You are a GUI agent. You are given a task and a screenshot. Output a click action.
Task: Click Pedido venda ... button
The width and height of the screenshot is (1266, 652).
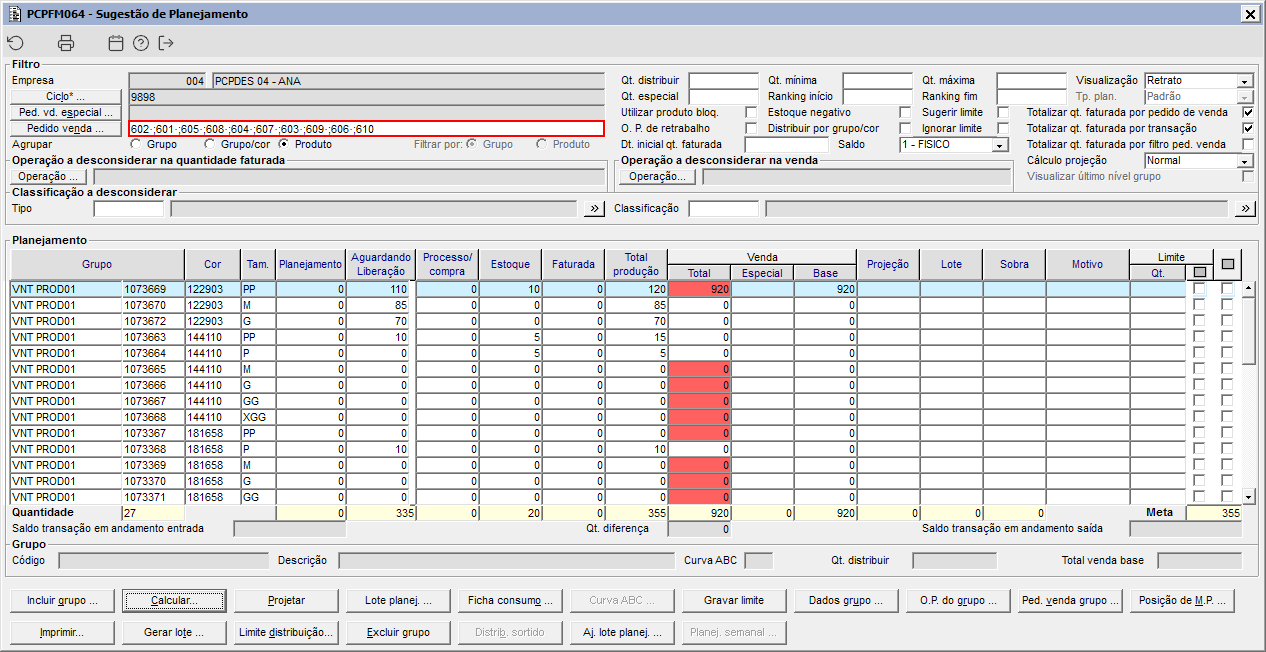tap(65, 129)
